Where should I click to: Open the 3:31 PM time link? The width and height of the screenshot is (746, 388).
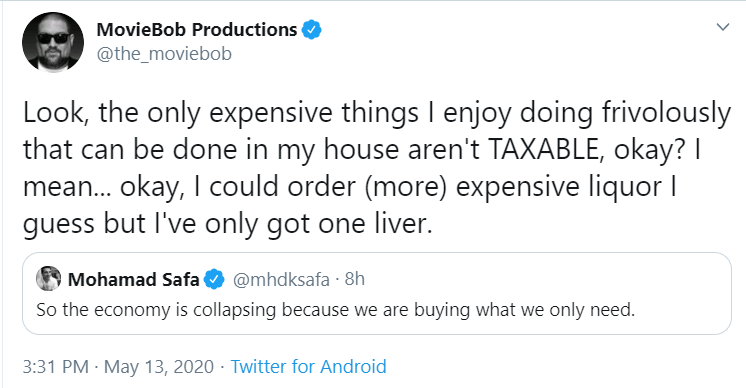point(56,367)
